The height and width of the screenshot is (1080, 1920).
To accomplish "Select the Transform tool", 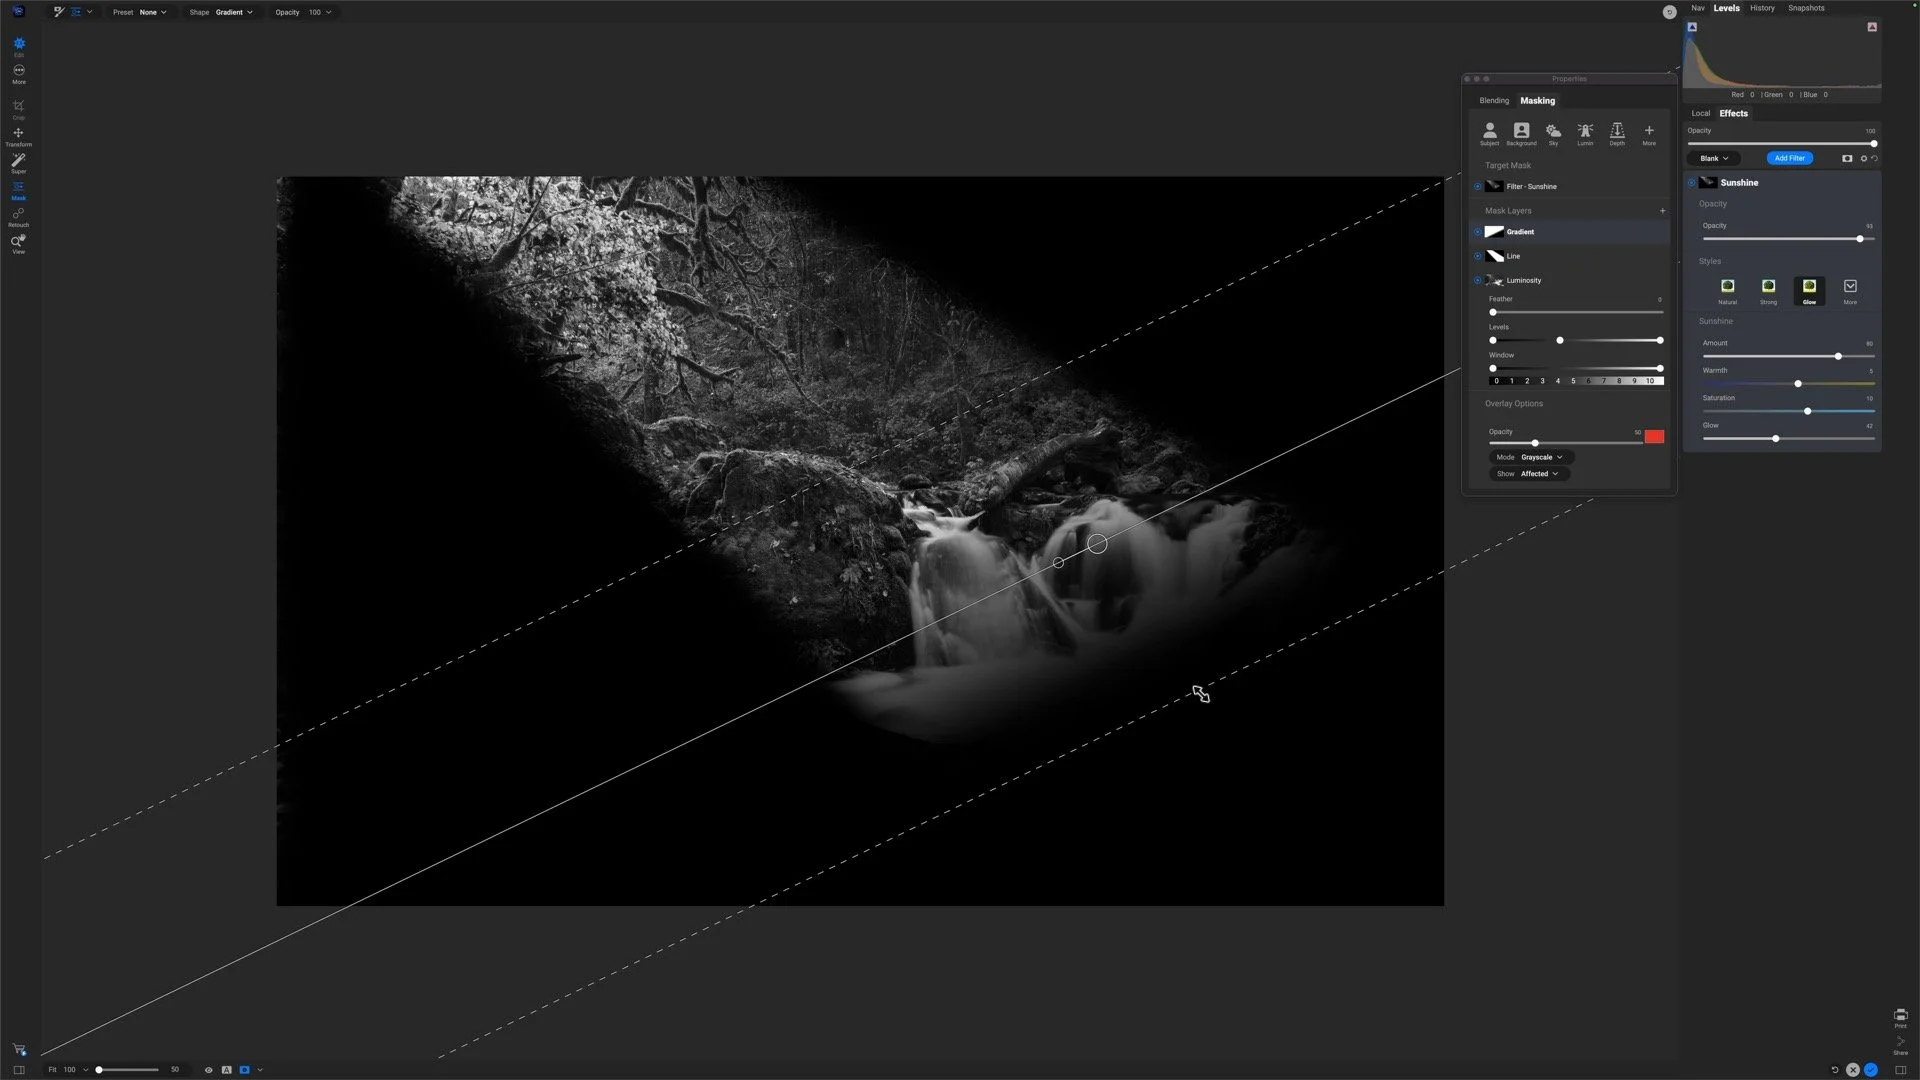I will [x=18, y=136].
